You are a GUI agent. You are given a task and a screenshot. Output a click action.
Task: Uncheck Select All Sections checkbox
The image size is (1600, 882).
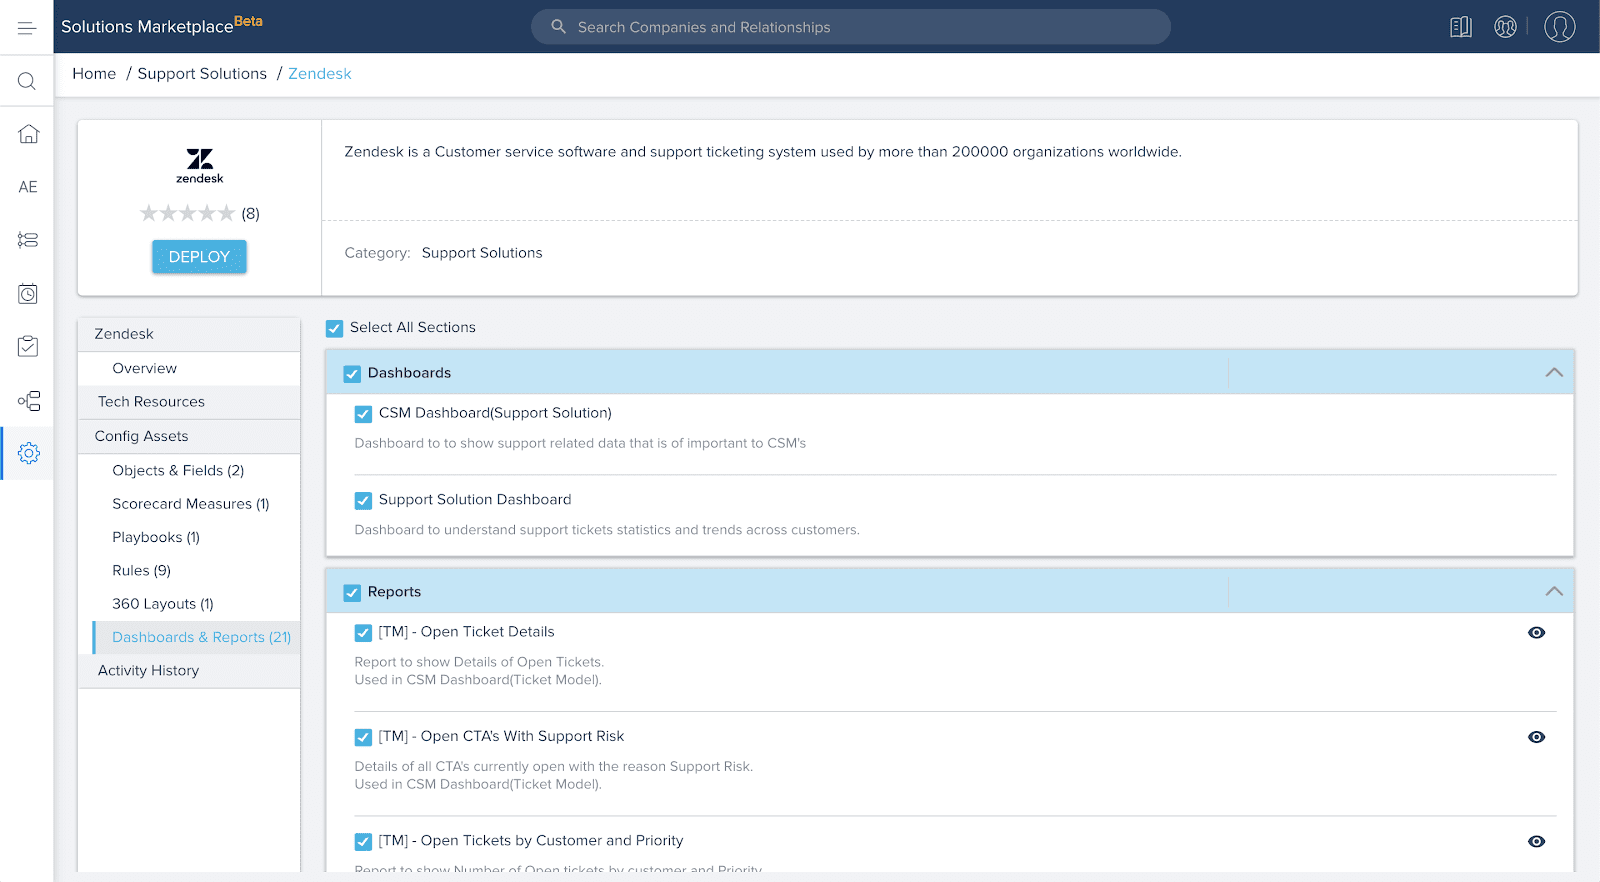(335, 328)
